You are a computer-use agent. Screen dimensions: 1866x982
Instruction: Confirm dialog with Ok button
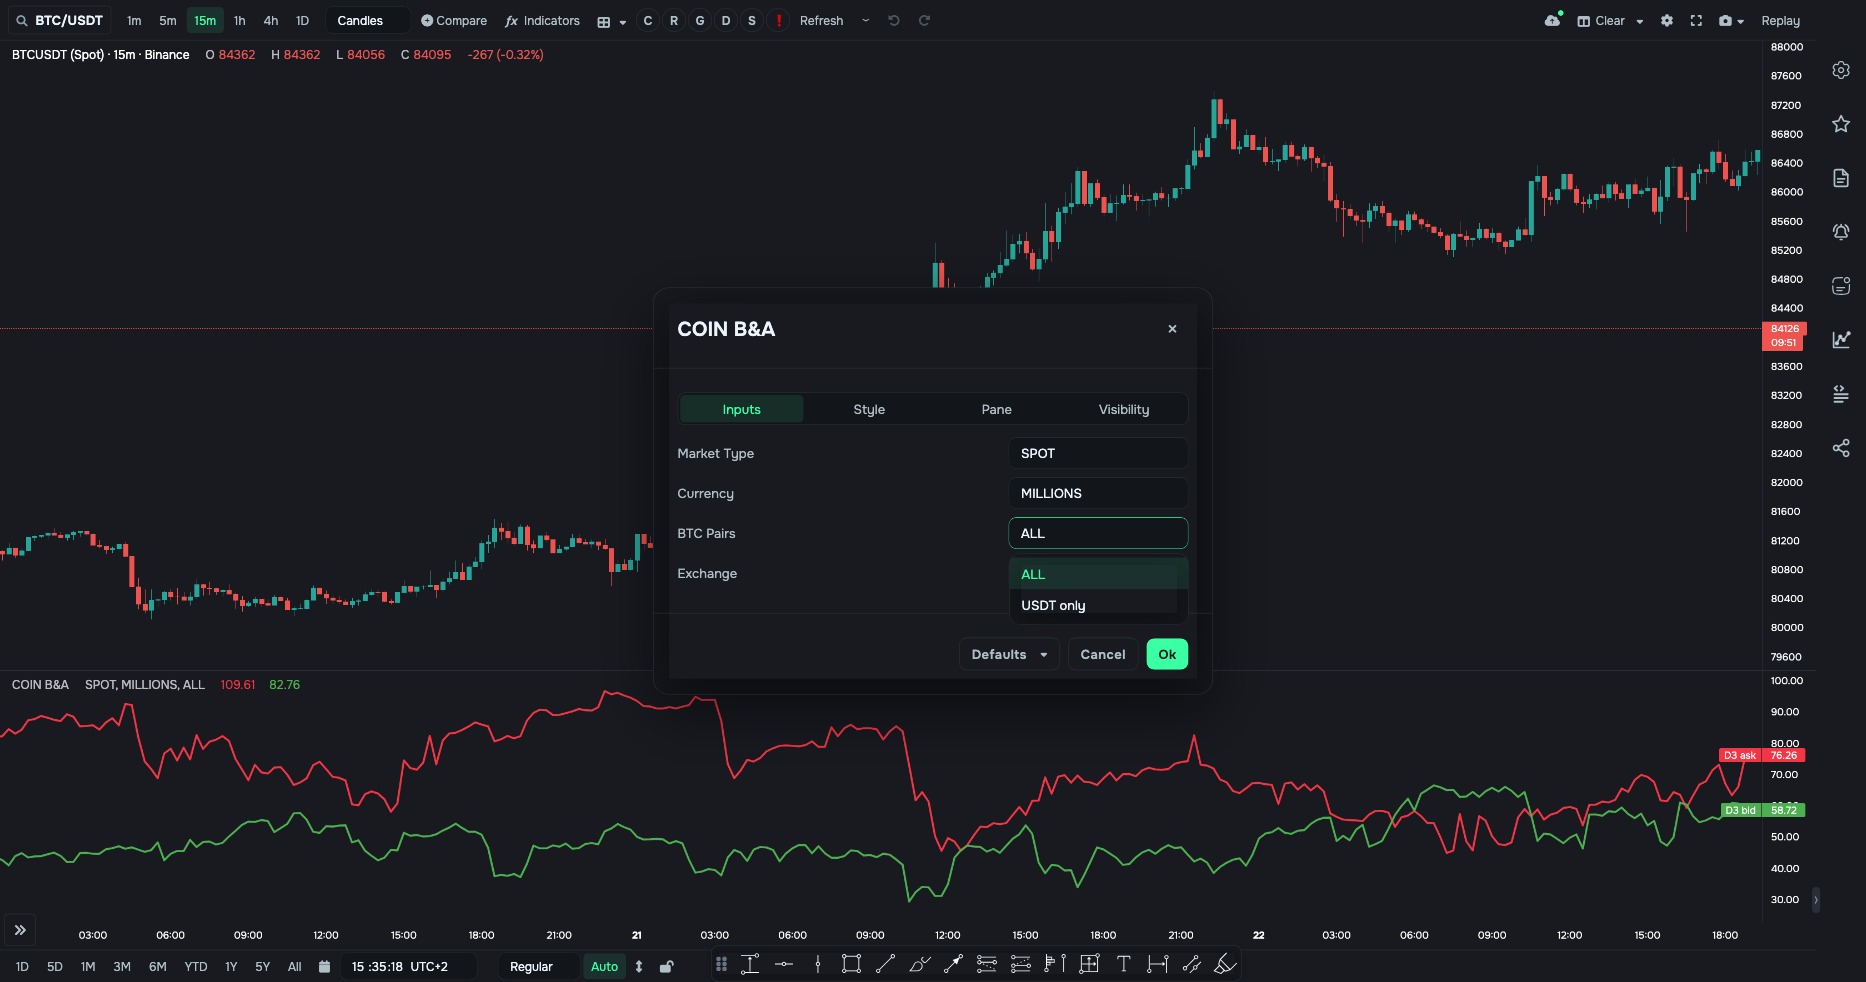click(x=1167, y=654)
